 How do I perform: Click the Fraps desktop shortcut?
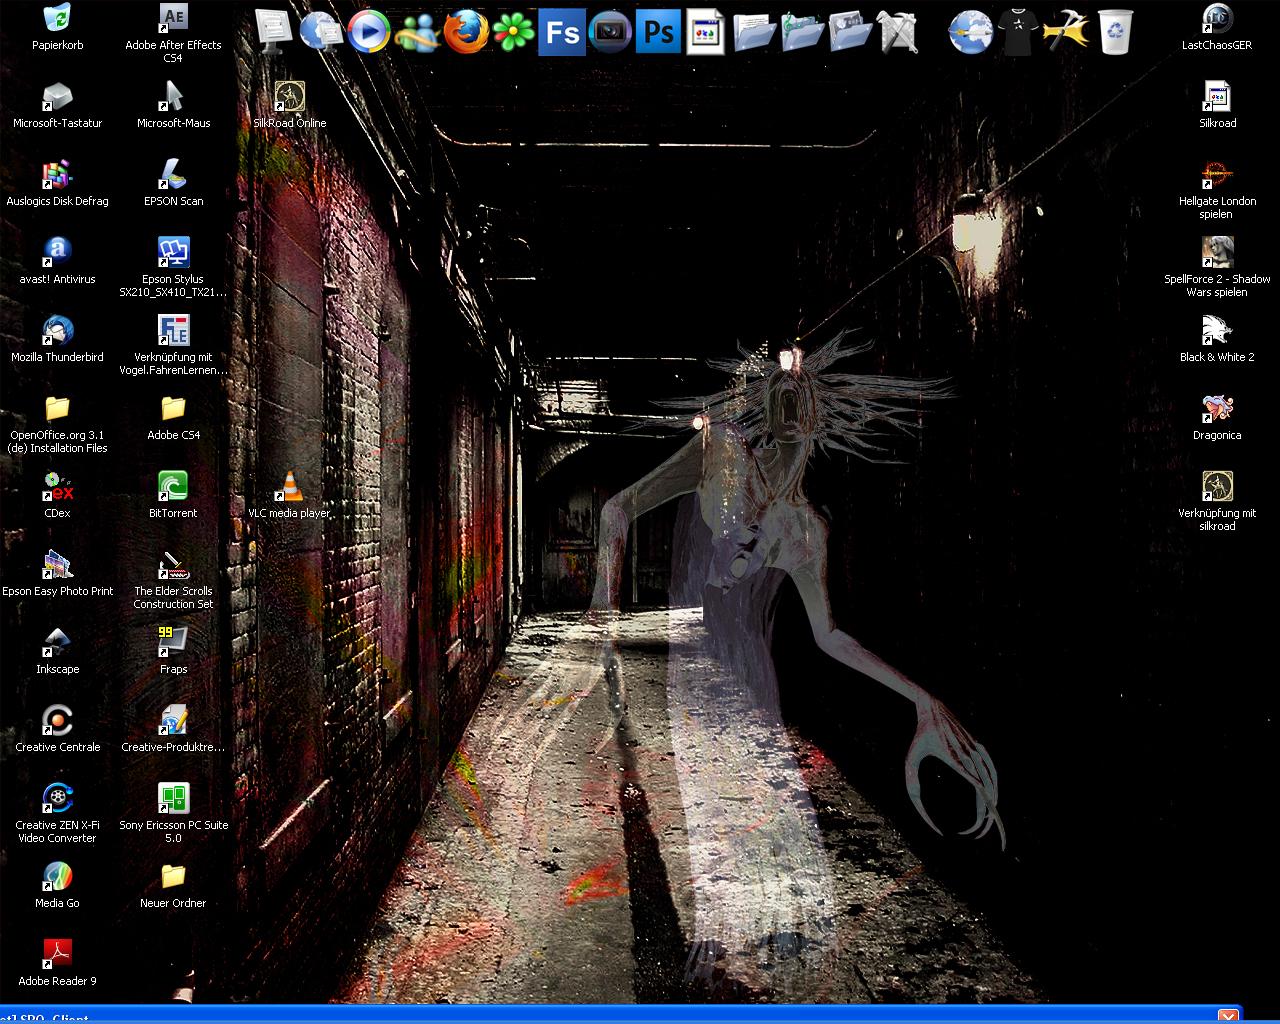pos(173,643)
